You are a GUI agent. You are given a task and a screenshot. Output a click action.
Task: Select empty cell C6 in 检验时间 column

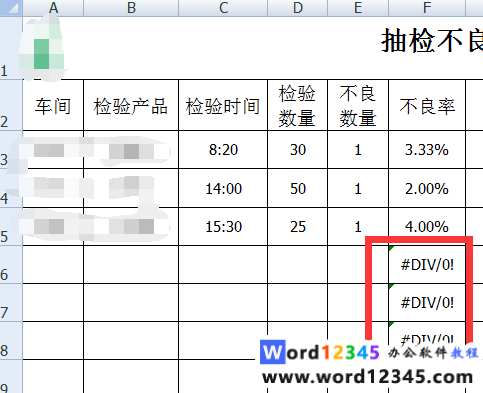pyautogui.click(x=223, y=264)
